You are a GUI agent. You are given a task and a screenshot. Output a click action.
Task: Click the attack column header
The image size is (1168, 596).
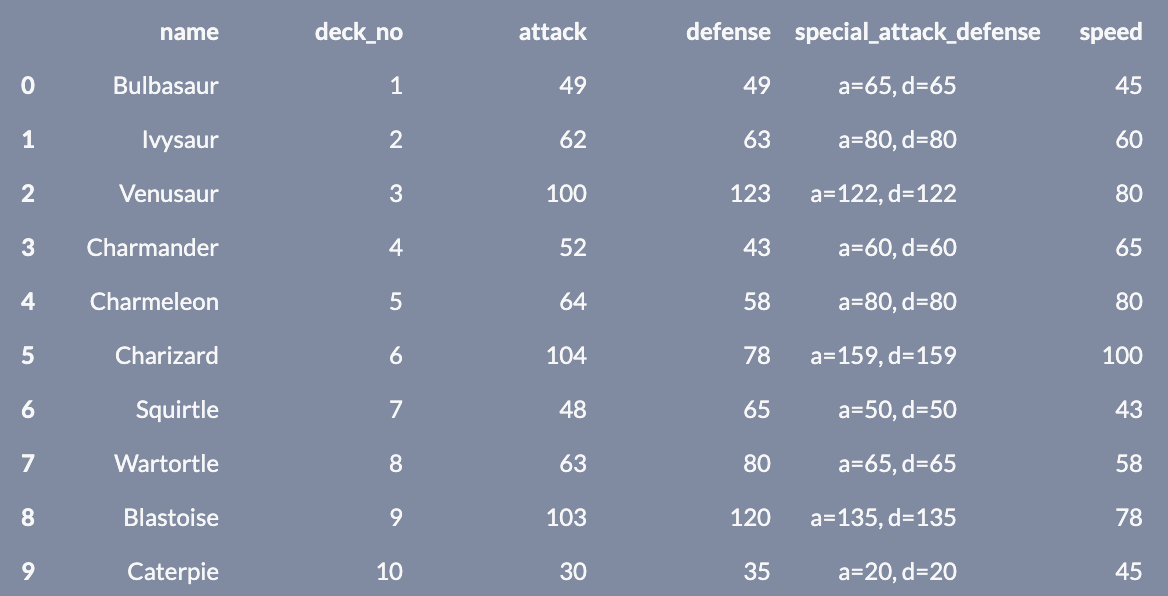tap(552, 32)
